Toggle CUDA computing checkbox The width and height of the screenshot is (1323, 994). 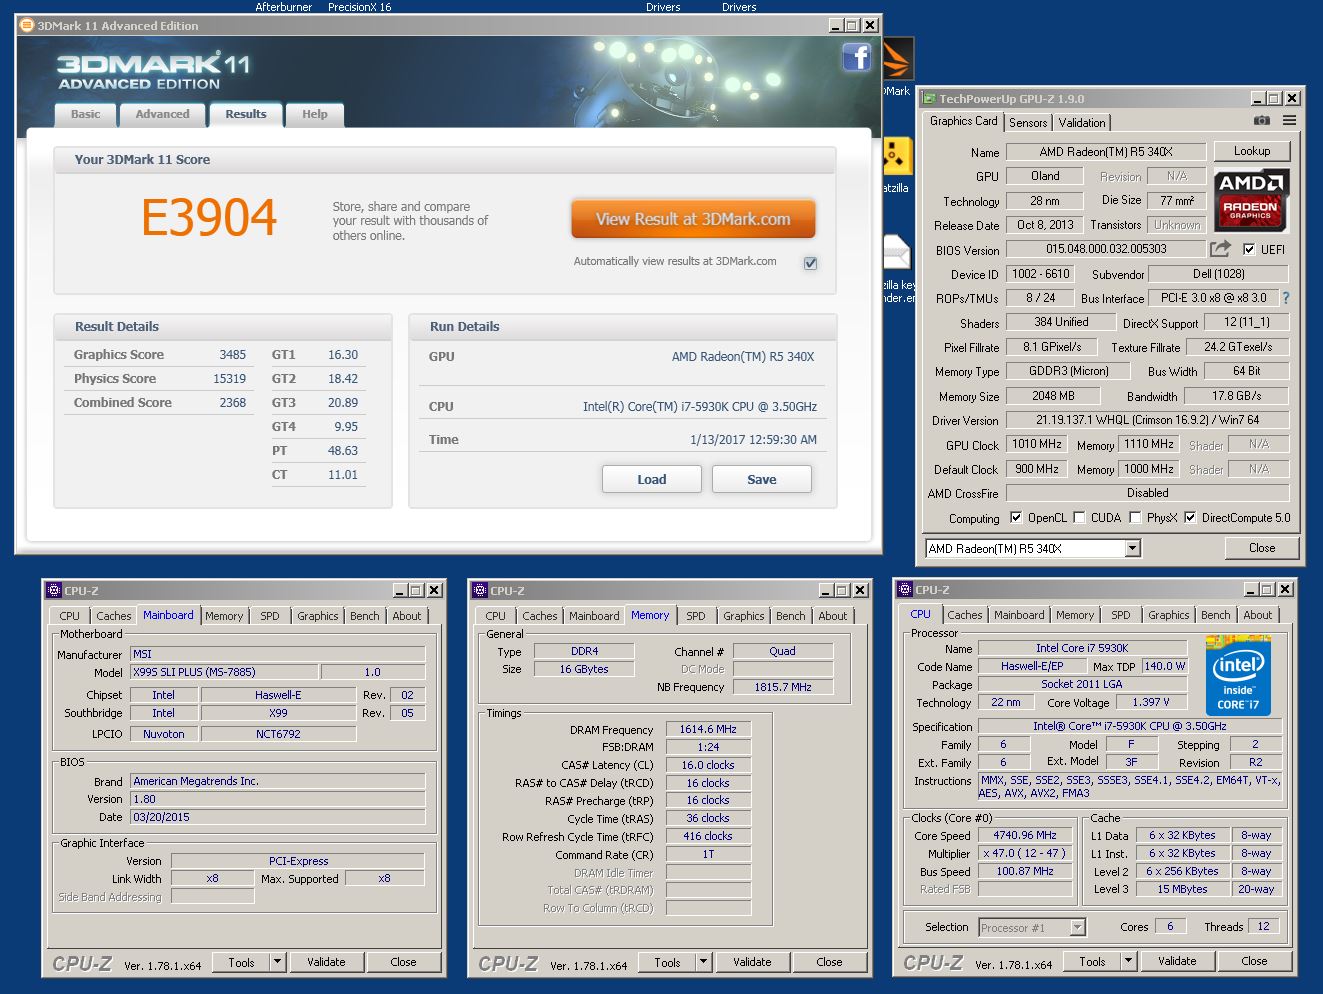[1079, 518]
